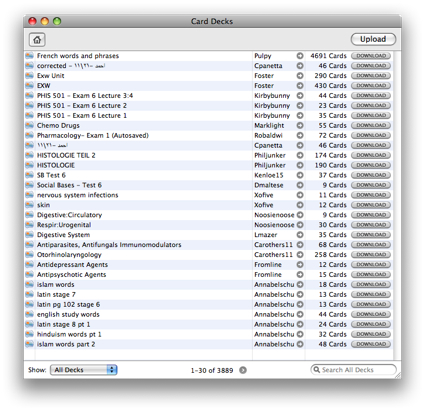The width and height of the screenshot is (425, 411).
Task: Click deck icon beside HISTOLOGIE TEIL 2
Action: coord(30,155)
